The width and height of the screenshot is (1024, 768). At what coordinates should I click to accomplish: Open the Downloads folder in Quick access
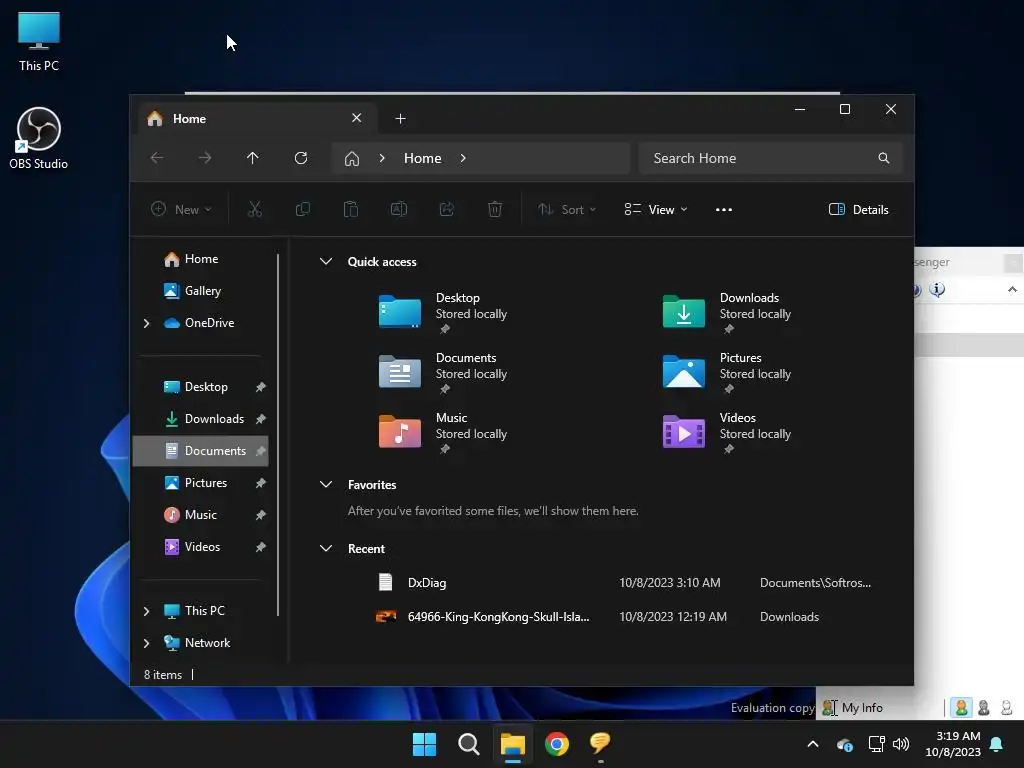pos(728,313)
